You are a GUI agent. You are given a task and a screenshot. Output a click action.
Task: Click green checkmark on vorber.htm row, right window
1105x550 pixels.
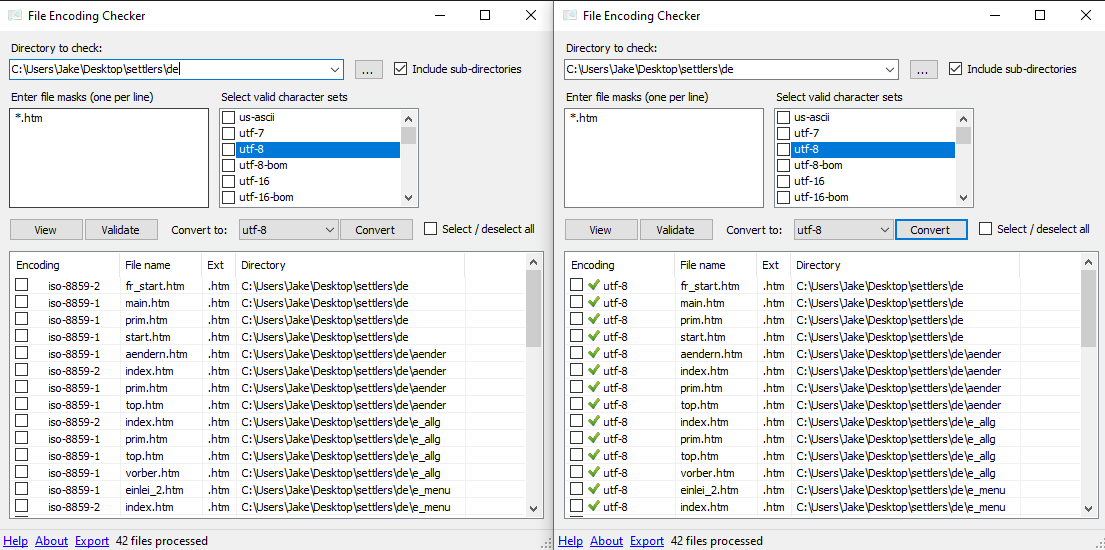coord(594,472)
